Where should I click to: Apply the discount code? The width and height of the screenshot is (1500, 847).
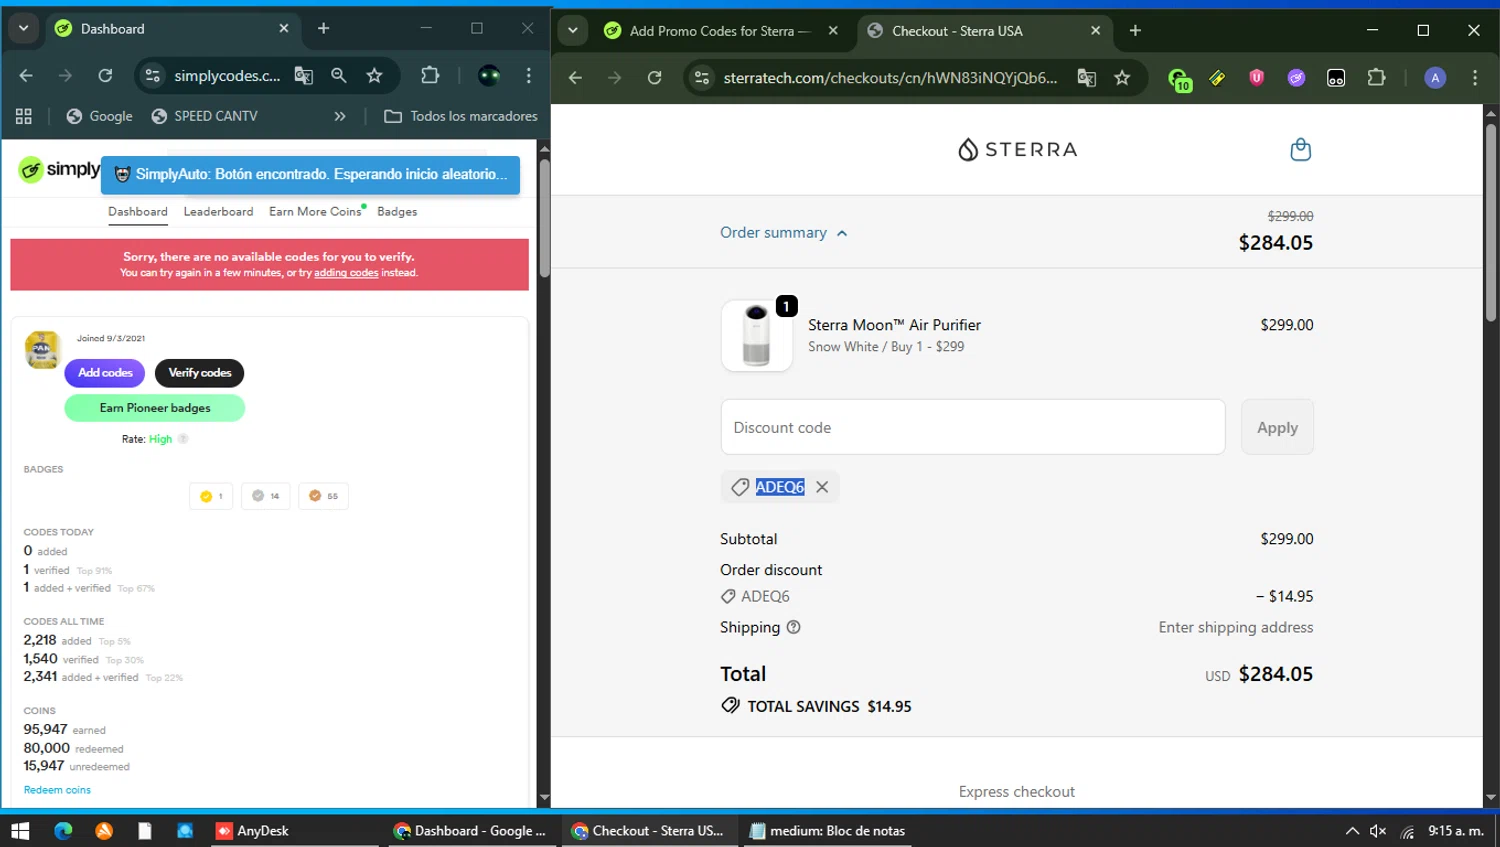pos(1277,427)
